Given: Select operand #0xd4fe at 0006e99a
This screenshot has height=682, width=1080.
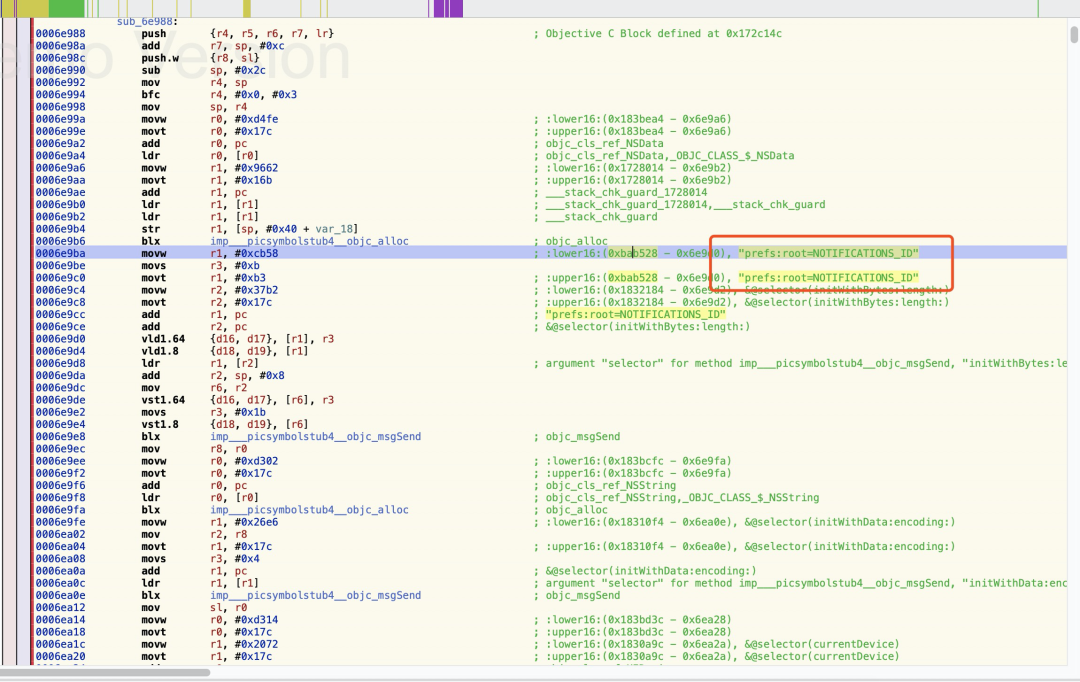Looking at the screenshot, I should pyautogui.click(x=256, y=119).
